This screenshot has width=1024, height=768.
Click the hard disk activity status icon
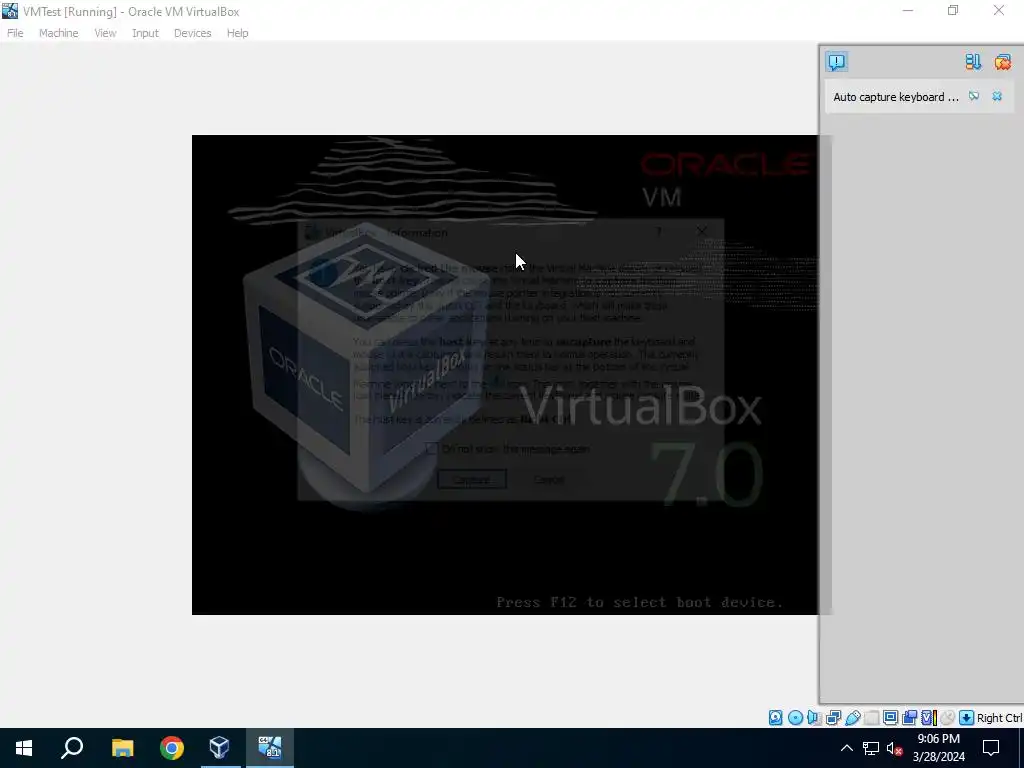pos(775,718)
